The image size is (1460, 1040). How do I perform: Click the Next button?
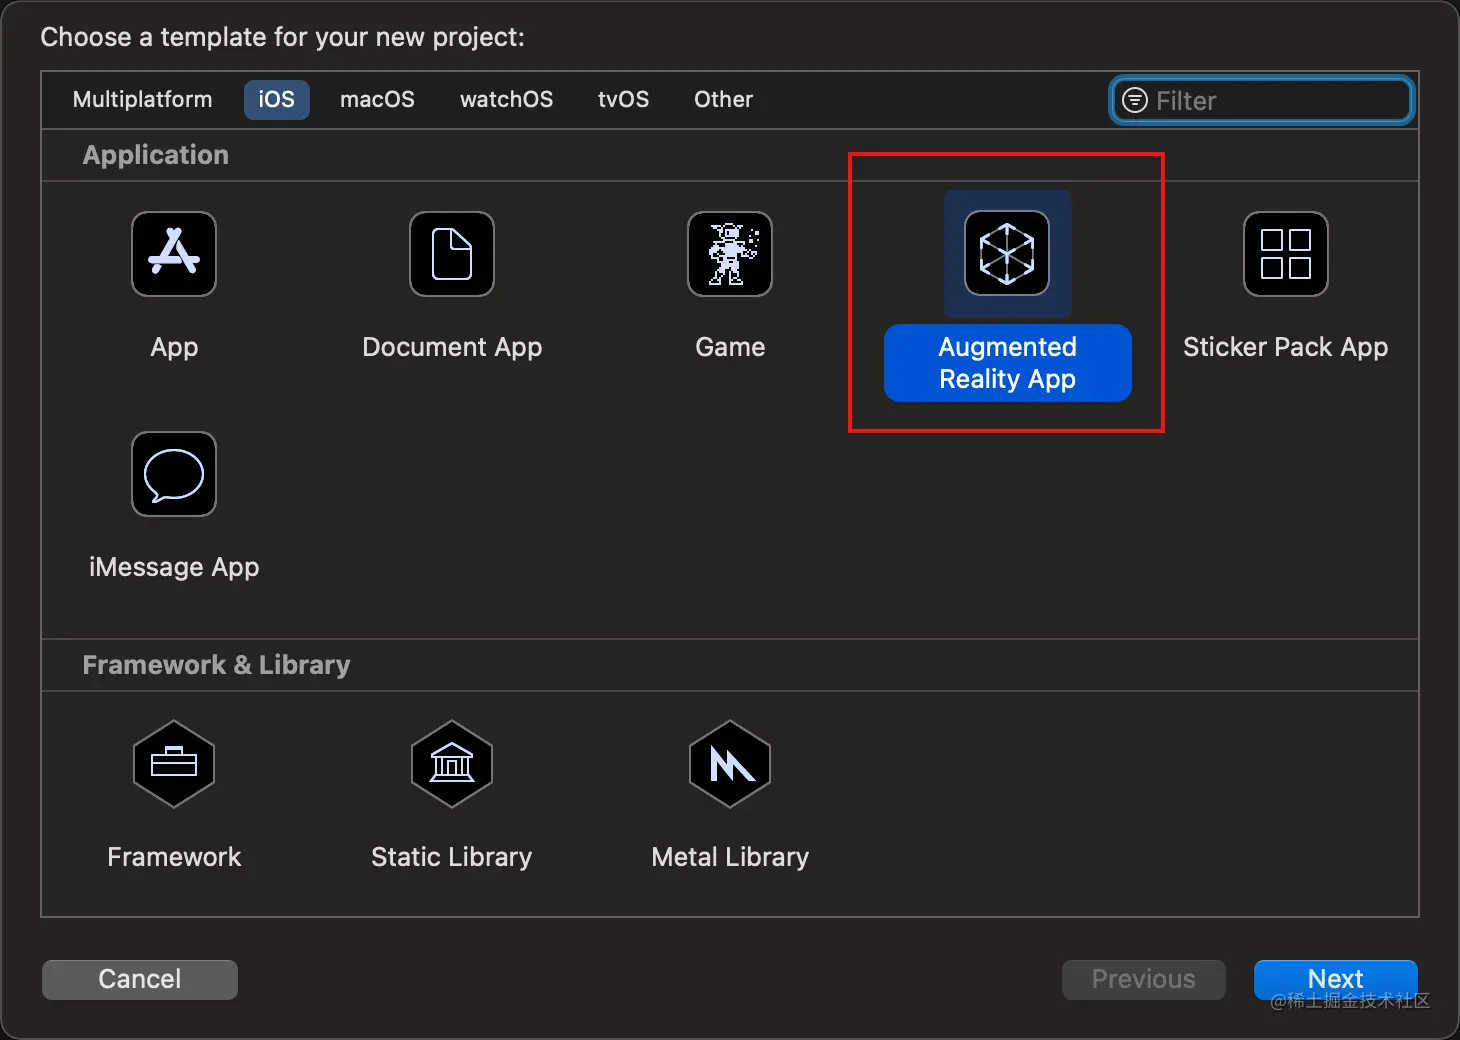pyautogui.click(x=1336, y=979)
